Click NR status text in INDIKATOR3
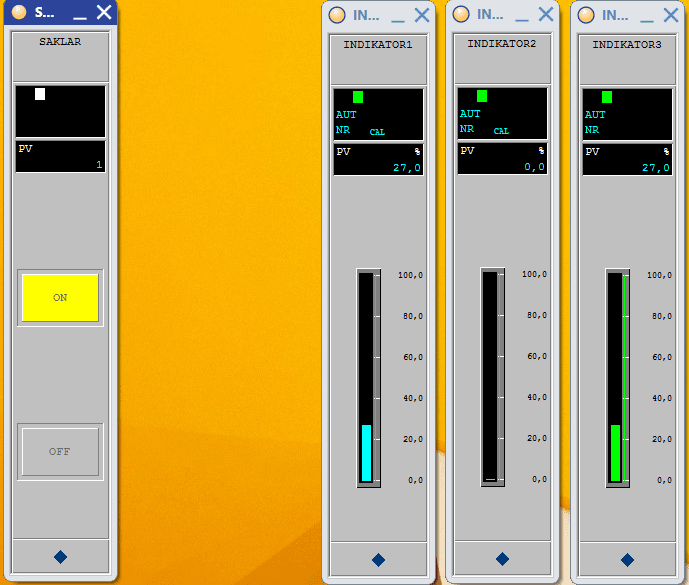The image size is (689, 585). click(x=591, y=130)
